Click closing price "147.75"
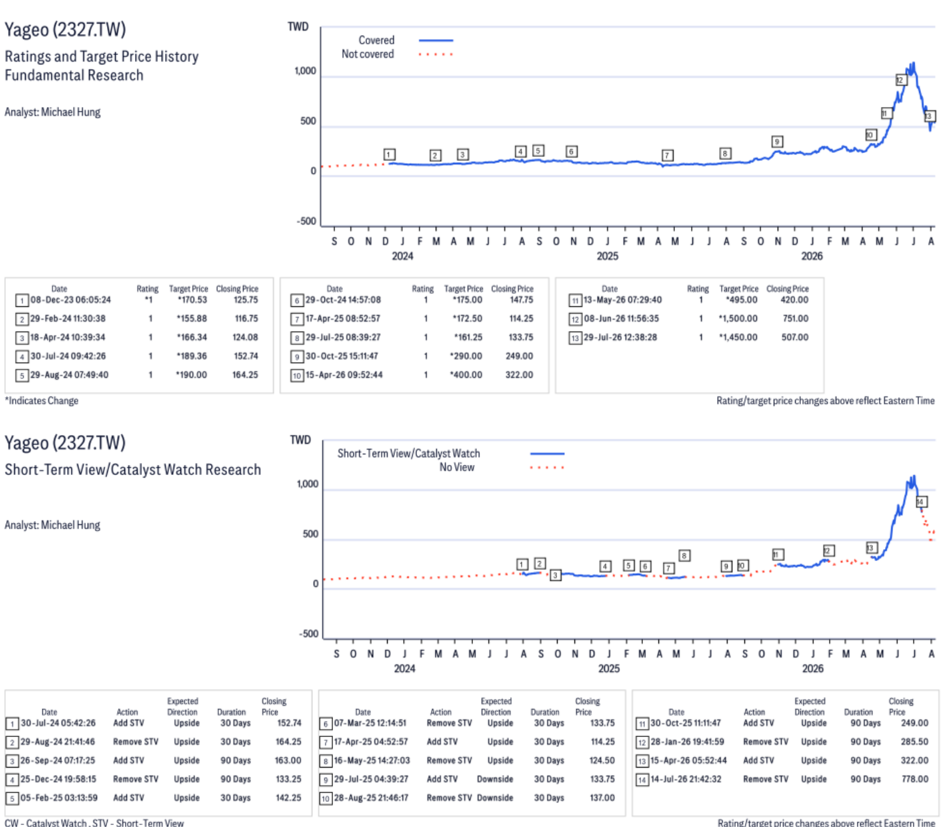The image size is (941, 827). pyautogui.click(x=521, y=300)
